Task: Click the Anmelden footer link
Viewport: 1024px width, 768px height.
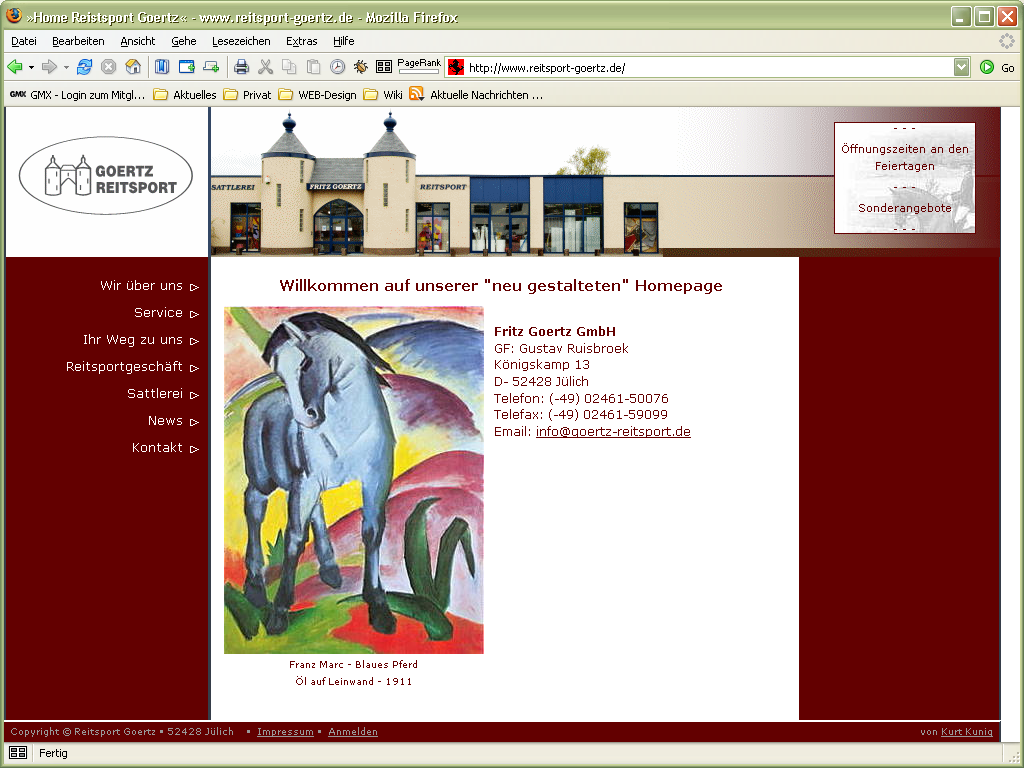Action: pos(353,731)
